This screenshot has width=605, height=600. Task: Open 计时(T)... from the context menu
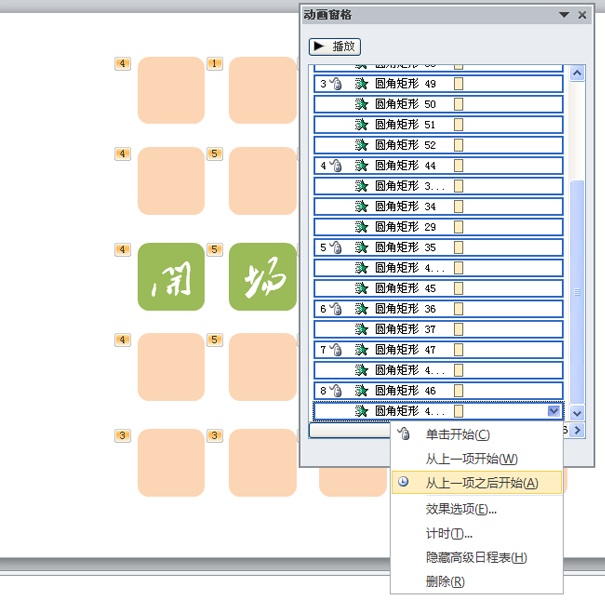tap(449, 533)
